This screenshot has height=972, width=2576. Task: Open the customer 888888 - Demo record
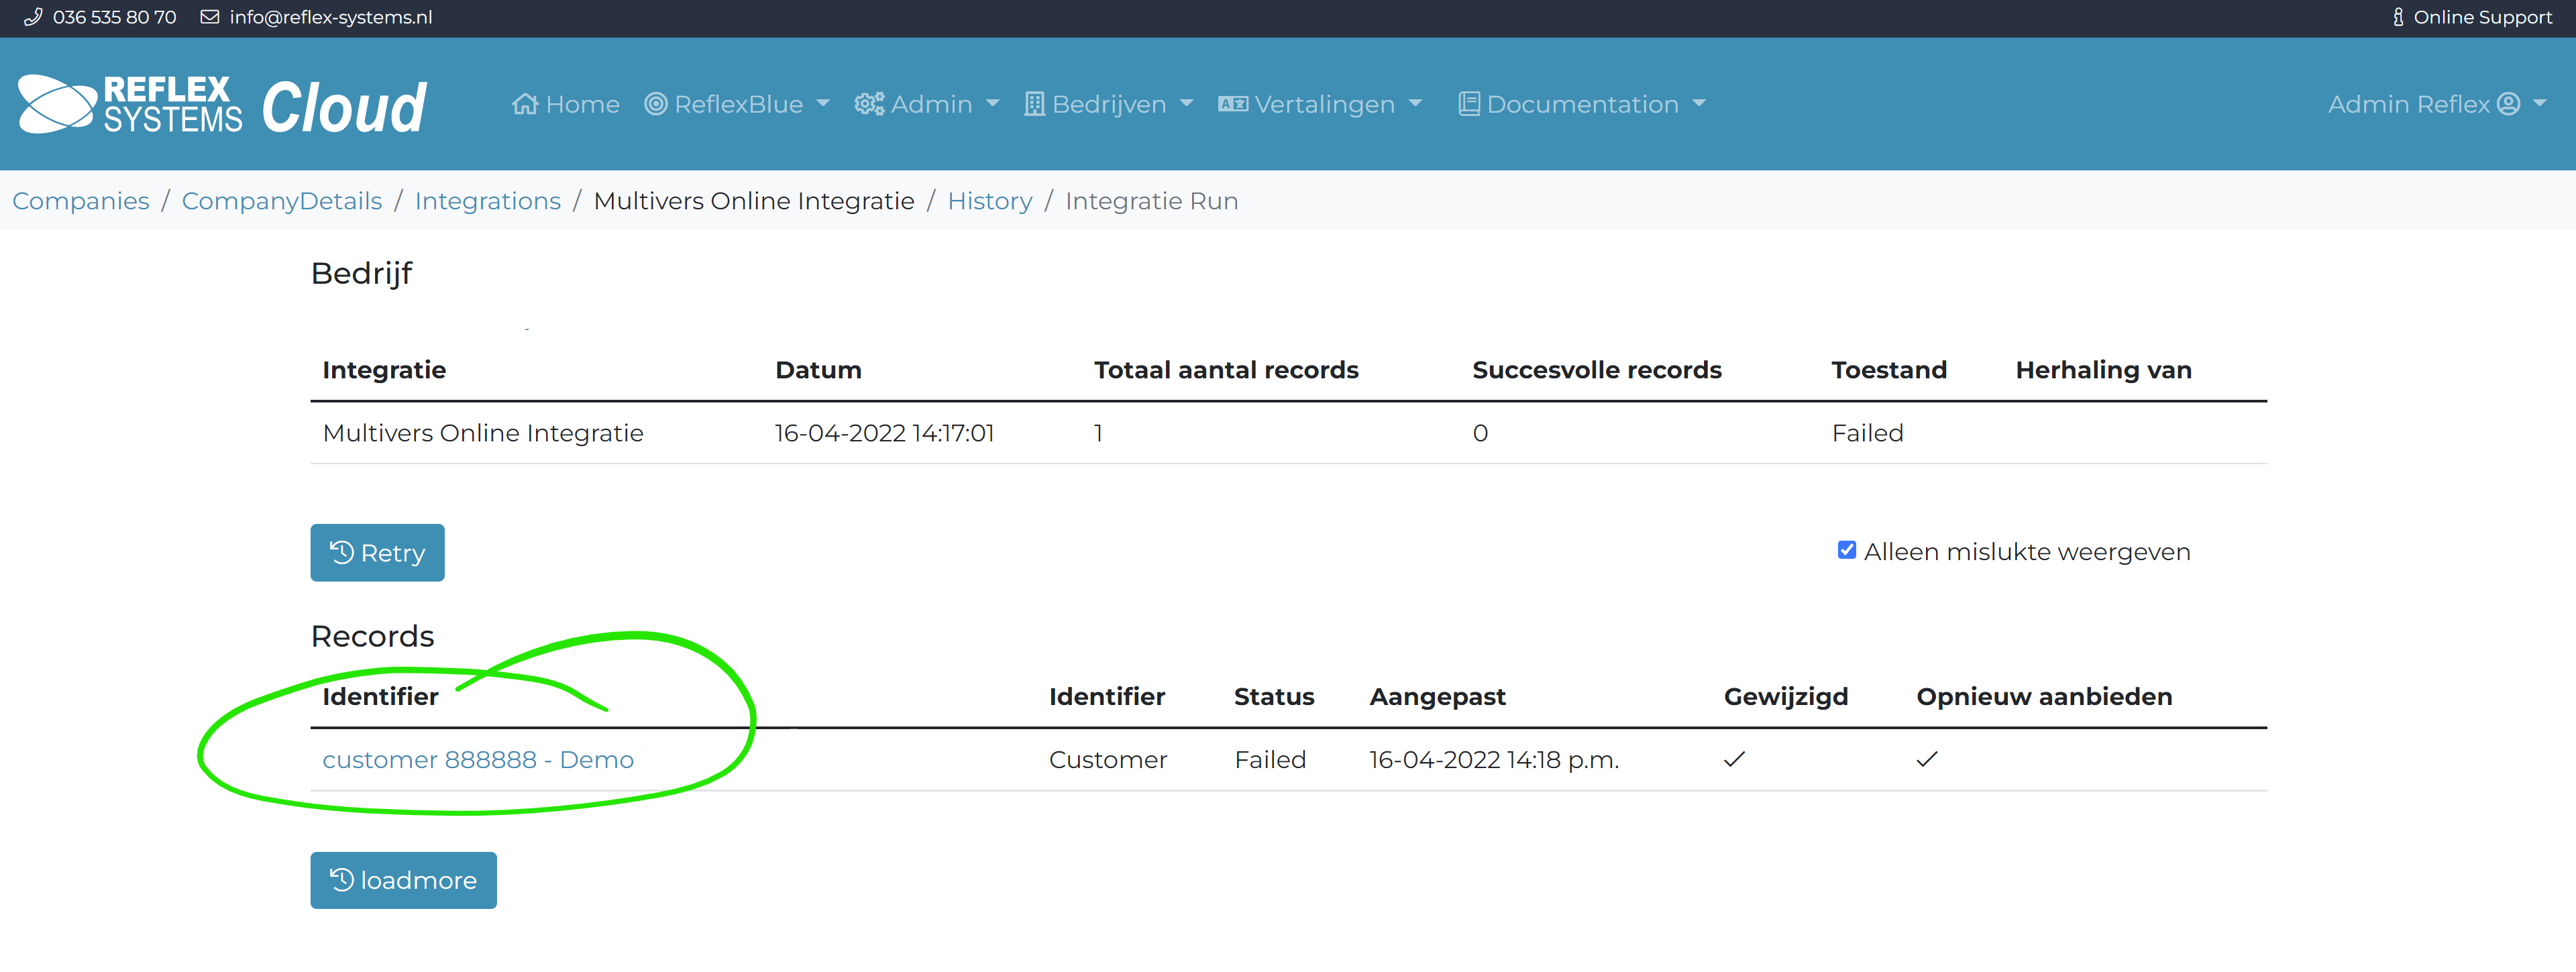(478, 759)
